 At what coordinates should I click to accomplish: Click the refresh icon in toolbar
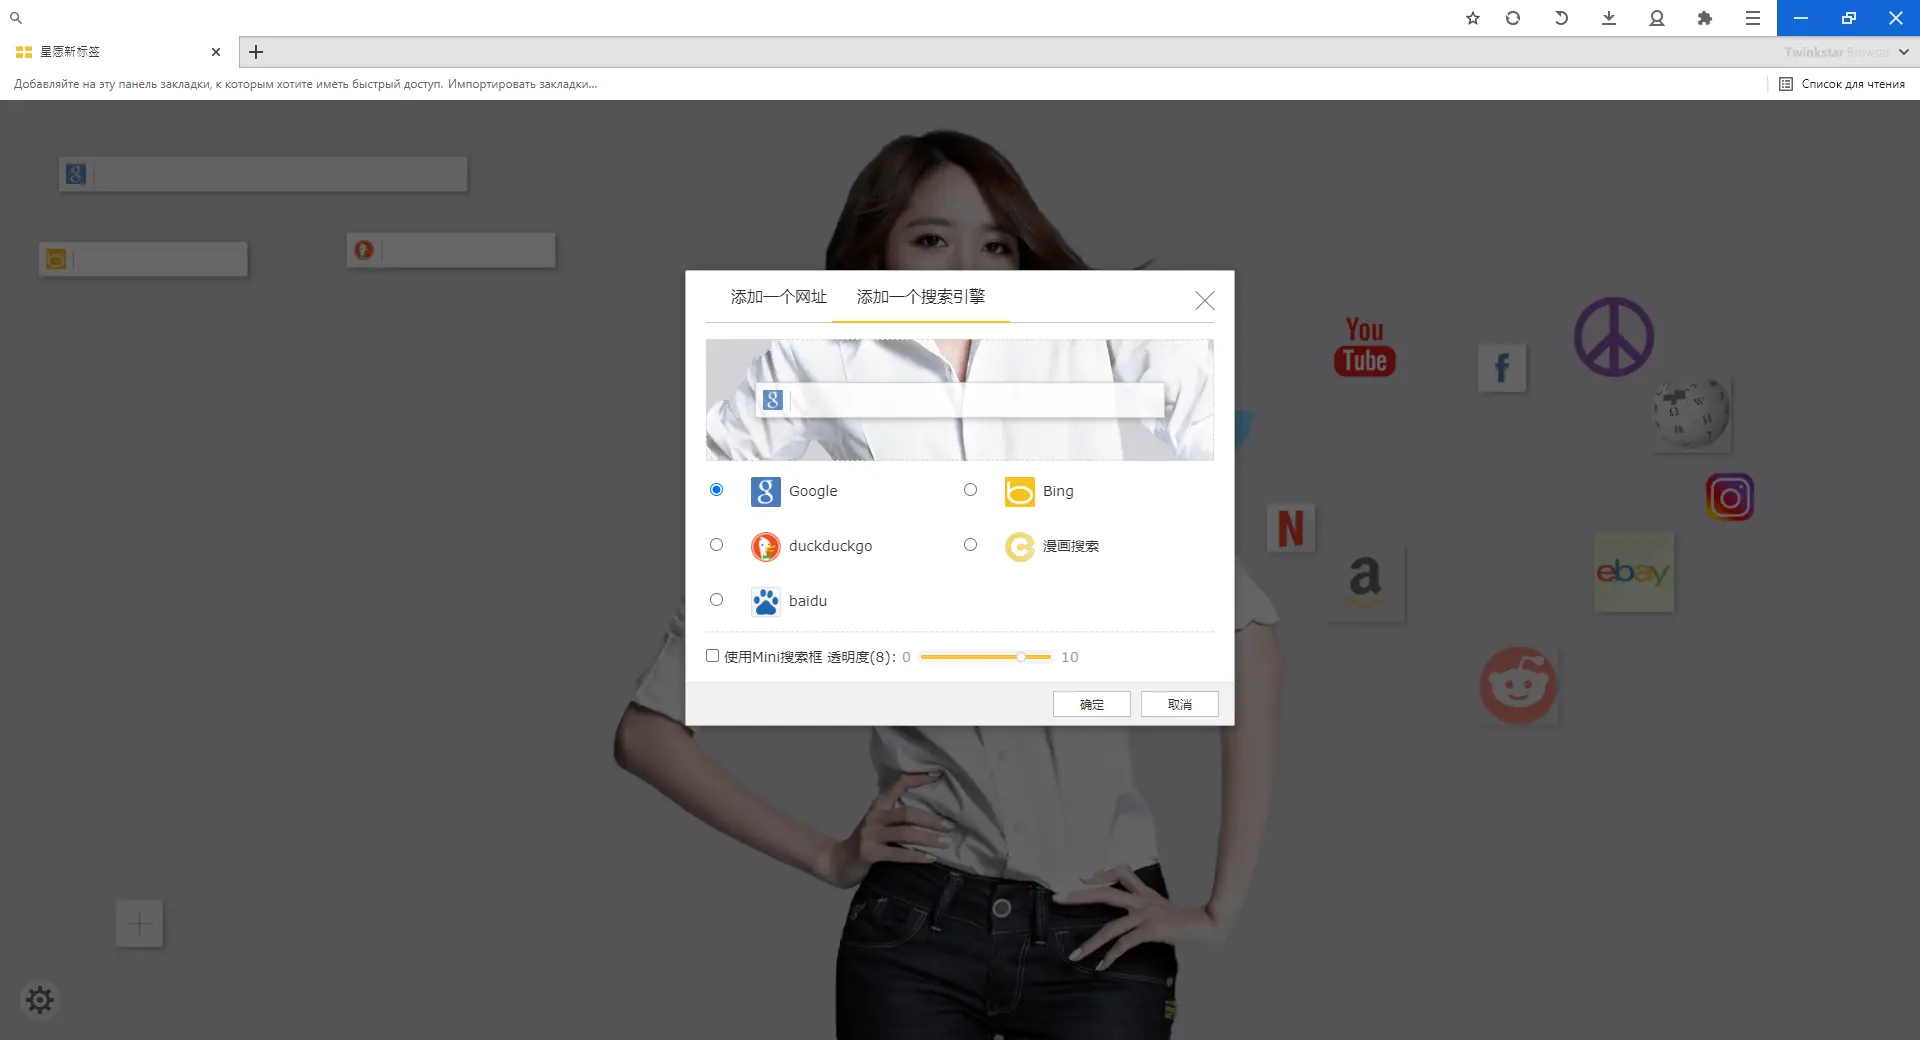(1513, 18)
